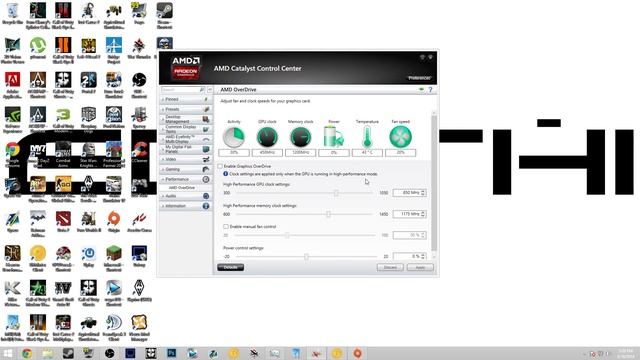This screenshot has height=360, width=640.
Task: Expand the Presets category
Action: click(186, 109)
